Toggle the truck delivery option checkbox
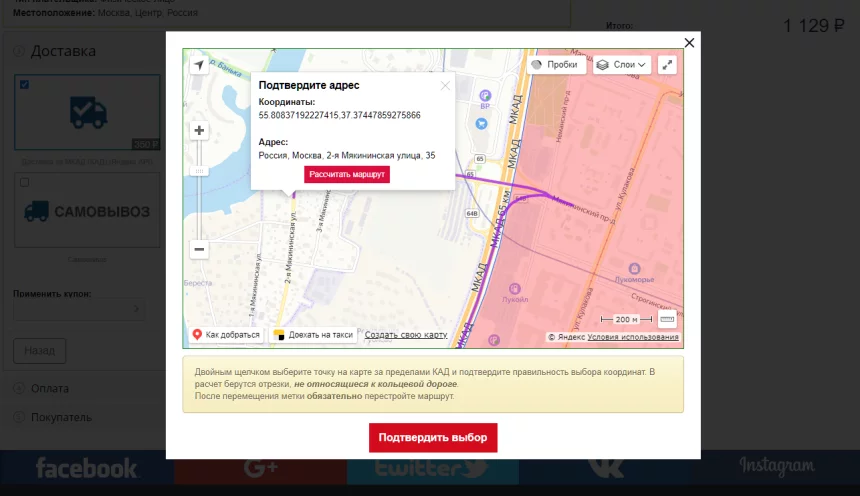The image size is (860, 496). pos(25,85)
